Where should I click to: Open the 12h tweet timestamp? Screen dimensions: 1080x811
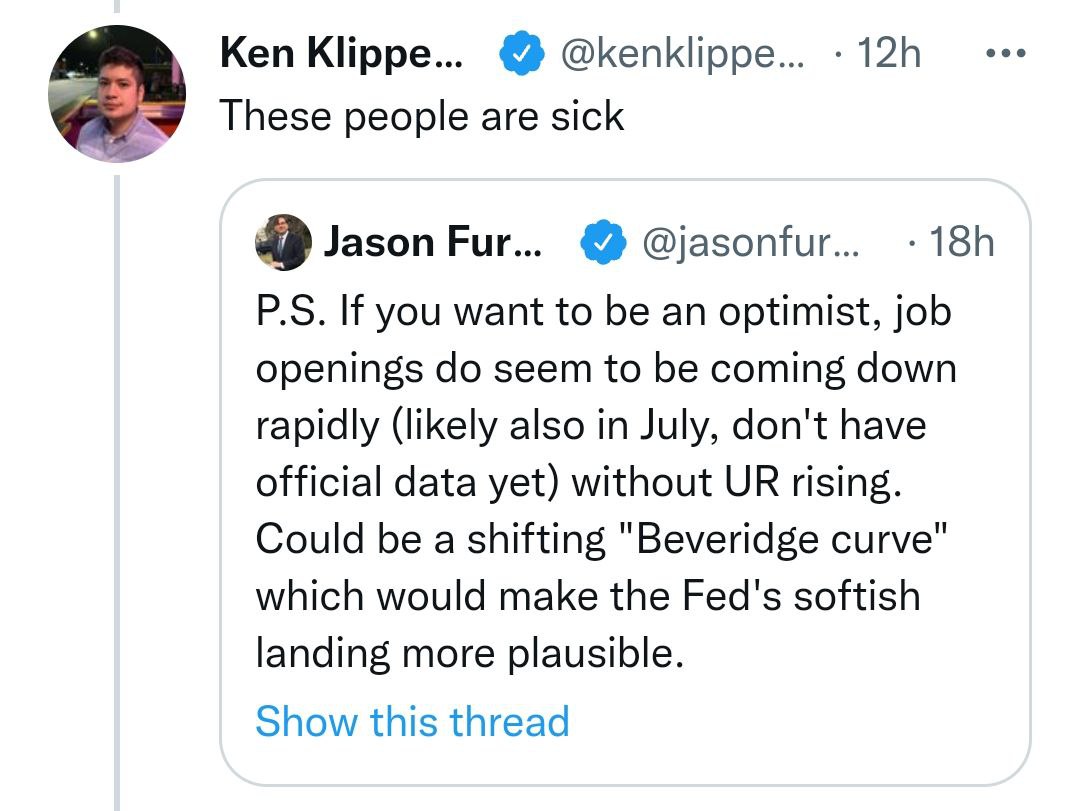point(887,53)
